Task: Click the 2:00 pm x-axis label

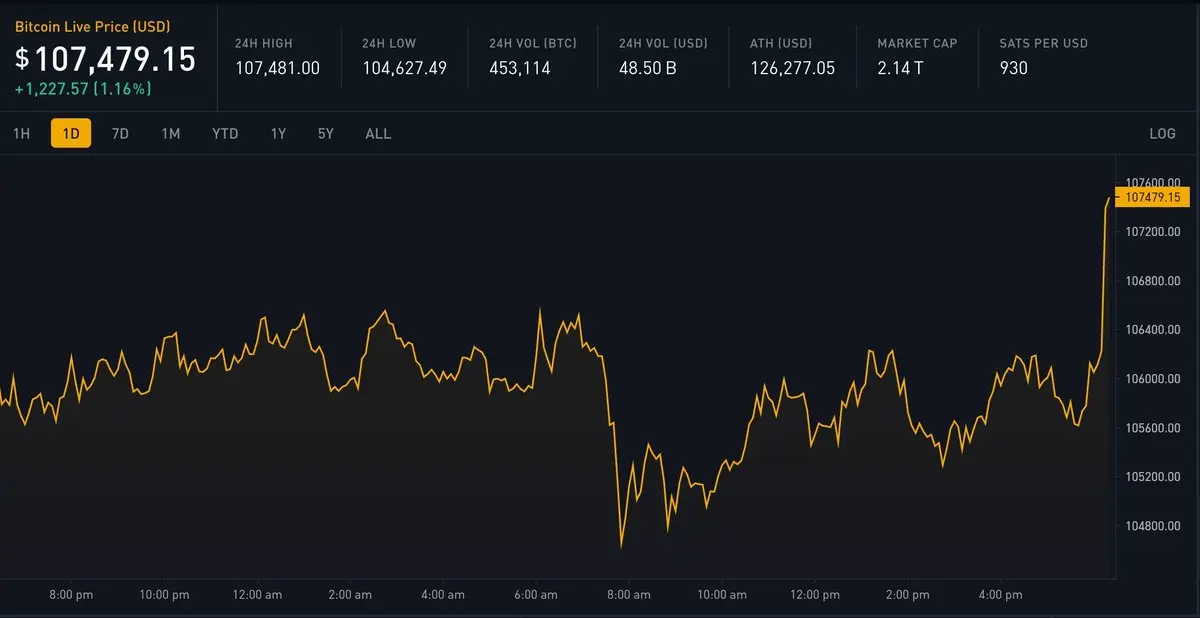Action: click(x=908, y=594)
